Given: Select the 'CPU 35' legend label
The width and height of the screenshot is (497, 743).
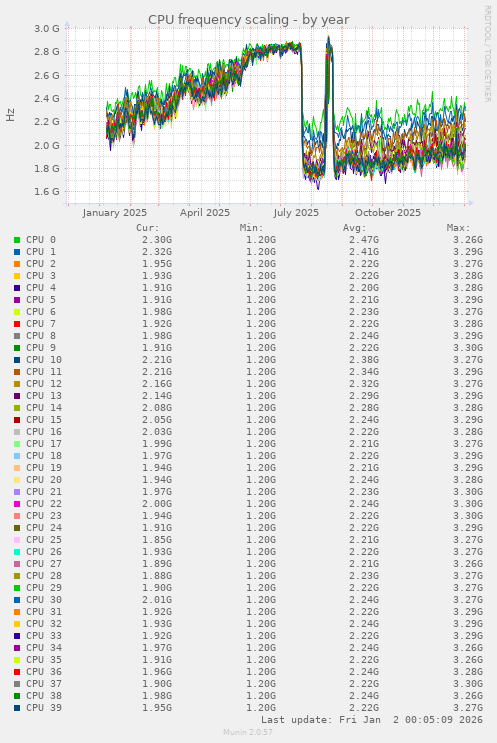Looking at the screenshot, I should click(x=44, y=660).
